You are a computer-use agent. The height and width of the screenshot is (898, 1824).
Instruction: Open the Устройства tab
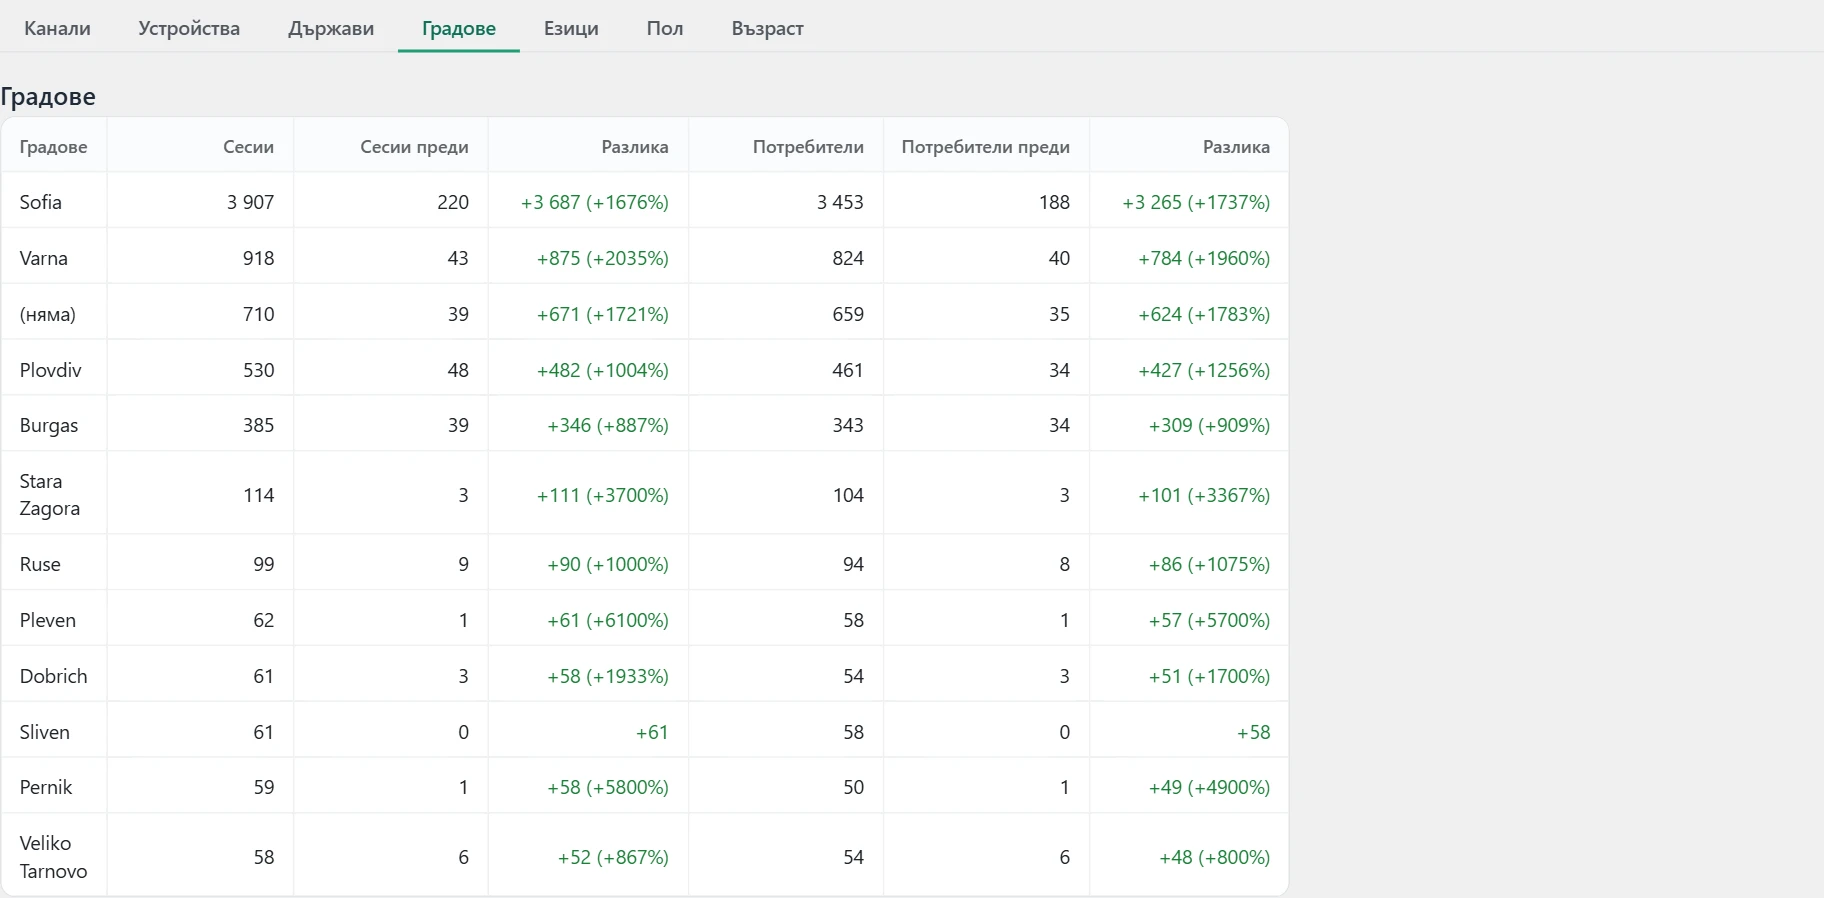pos(189,28)
